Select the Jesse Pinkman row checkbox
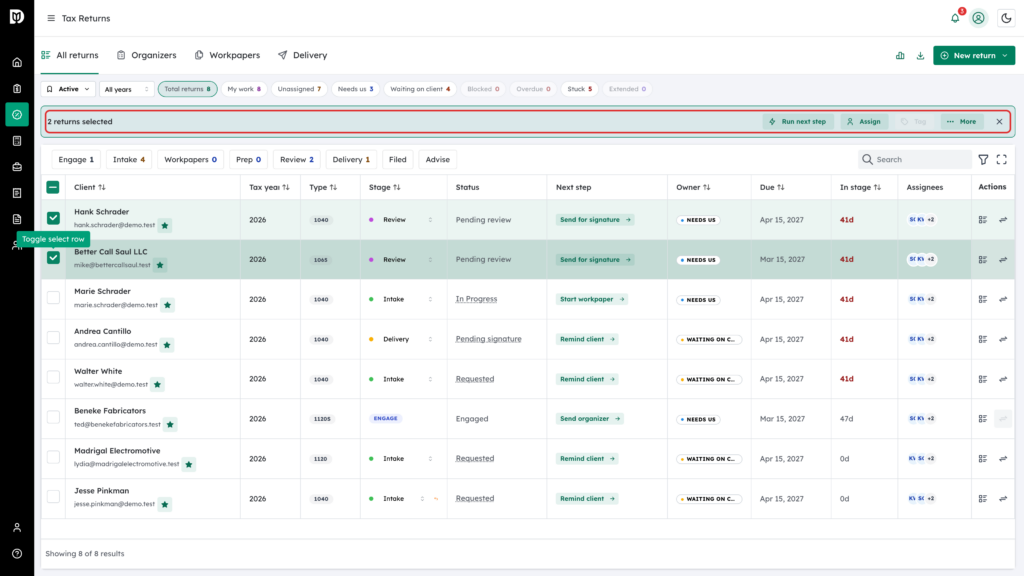1024x576 pixels. coord(54,497)
